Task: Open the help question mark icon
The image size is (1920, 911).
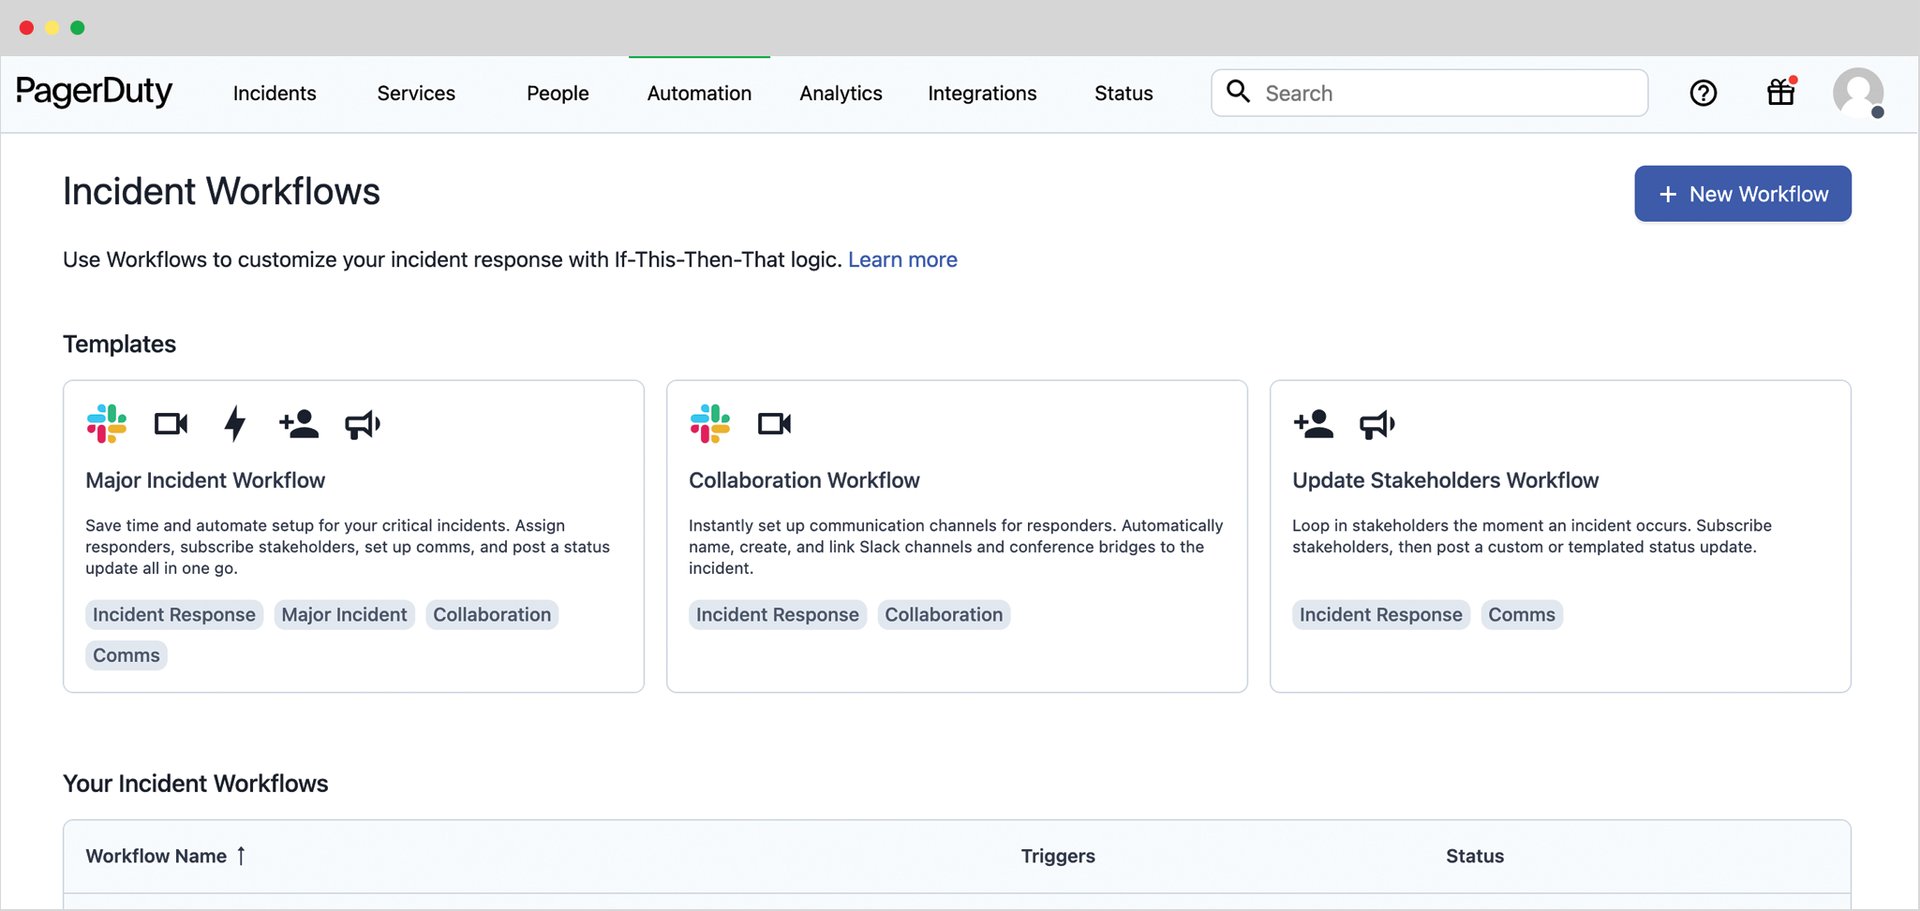Action: pos(1703,93)
